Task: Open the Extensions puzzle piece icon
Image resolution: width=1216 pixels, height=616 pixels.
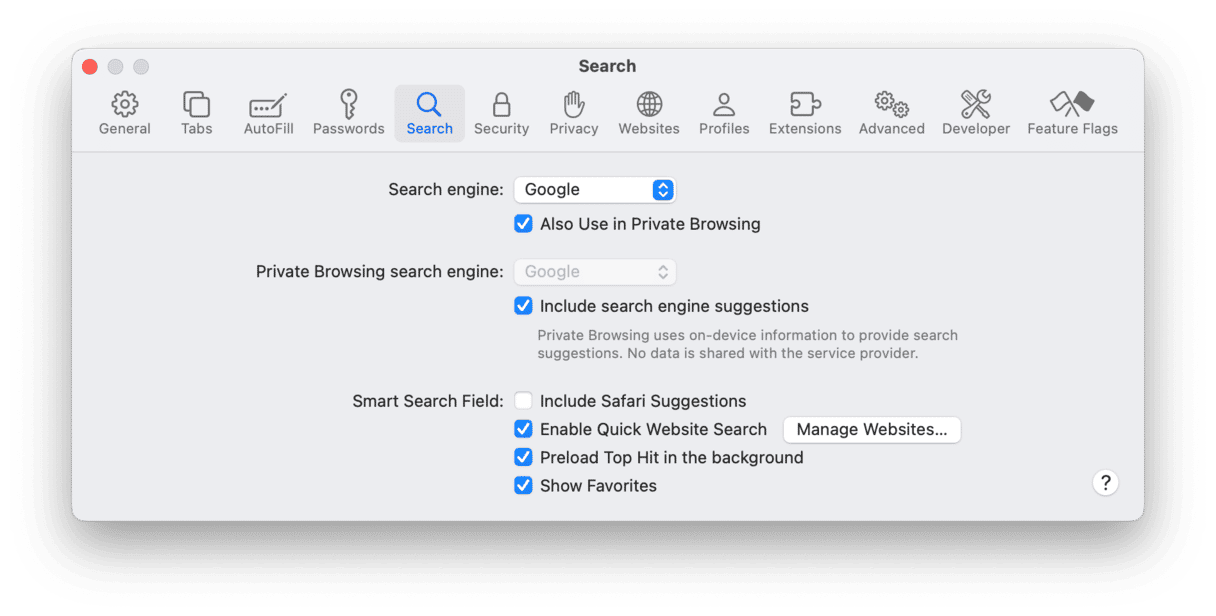Action: [805, 105]
